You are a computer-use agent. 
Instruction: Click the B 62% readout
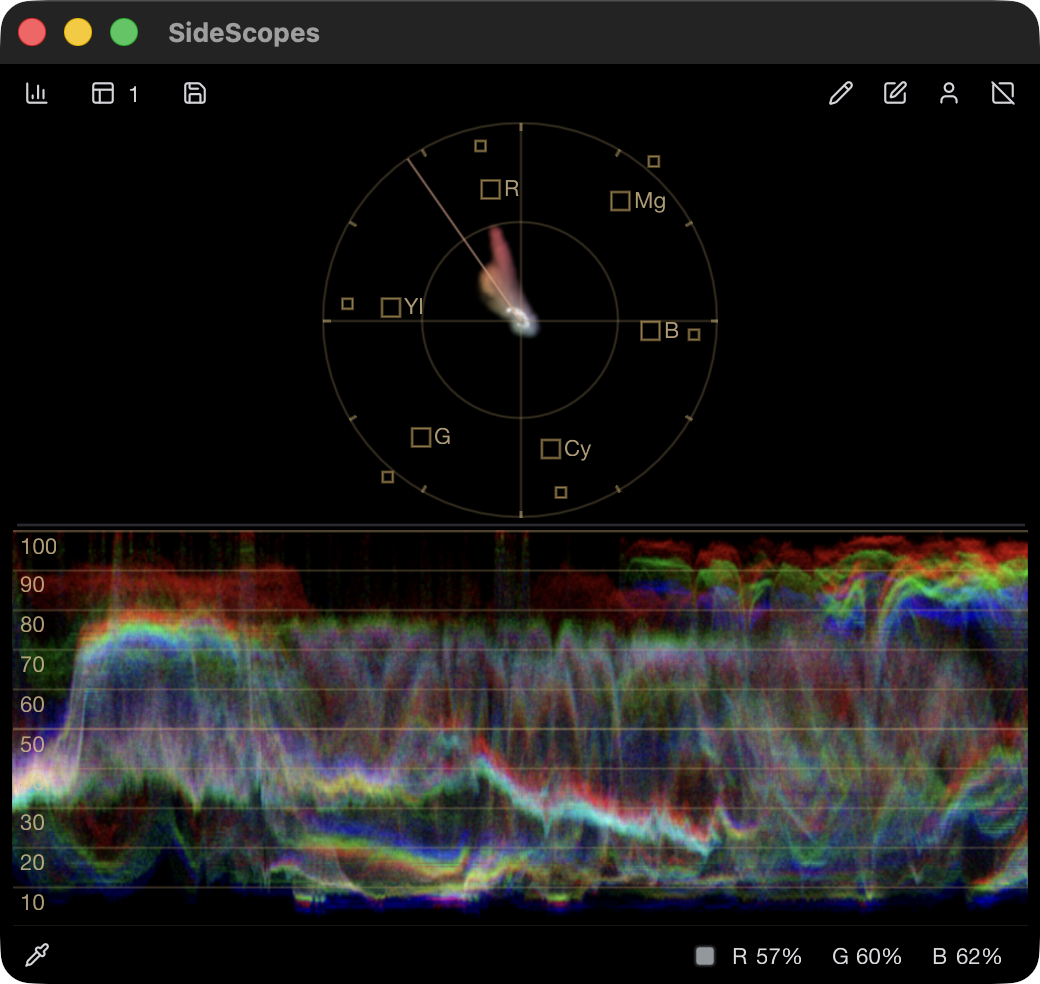(x=966, y=956)
